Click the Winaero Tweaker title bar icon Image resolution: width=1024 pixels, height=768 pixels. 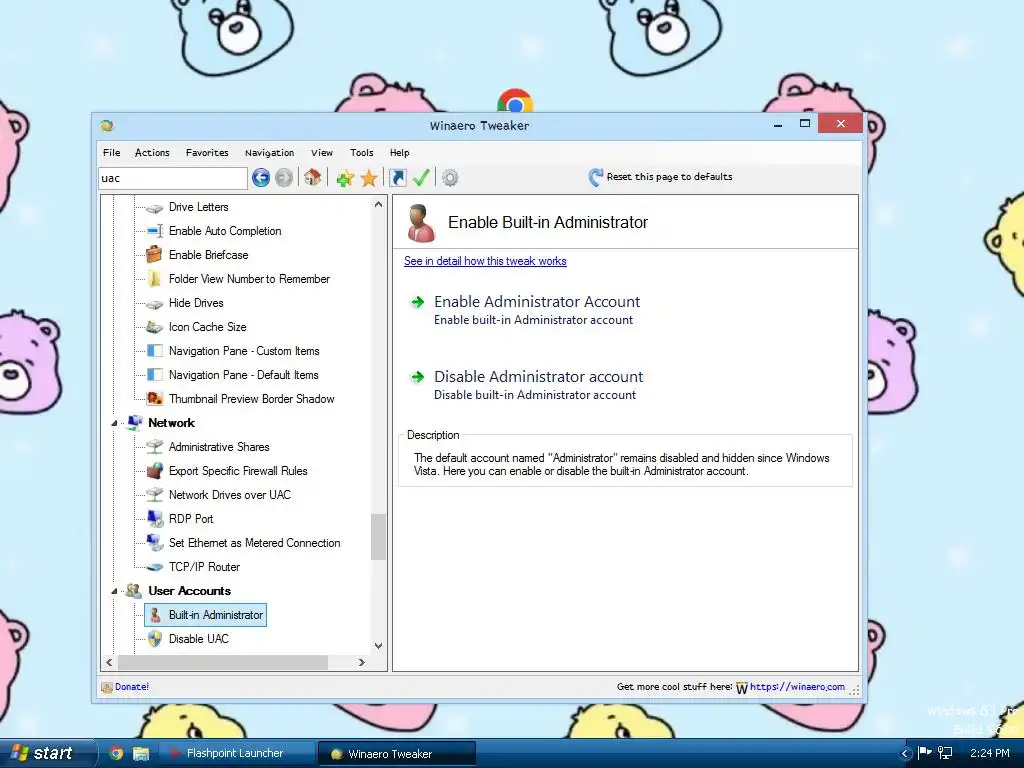click(x=107, y=125)
